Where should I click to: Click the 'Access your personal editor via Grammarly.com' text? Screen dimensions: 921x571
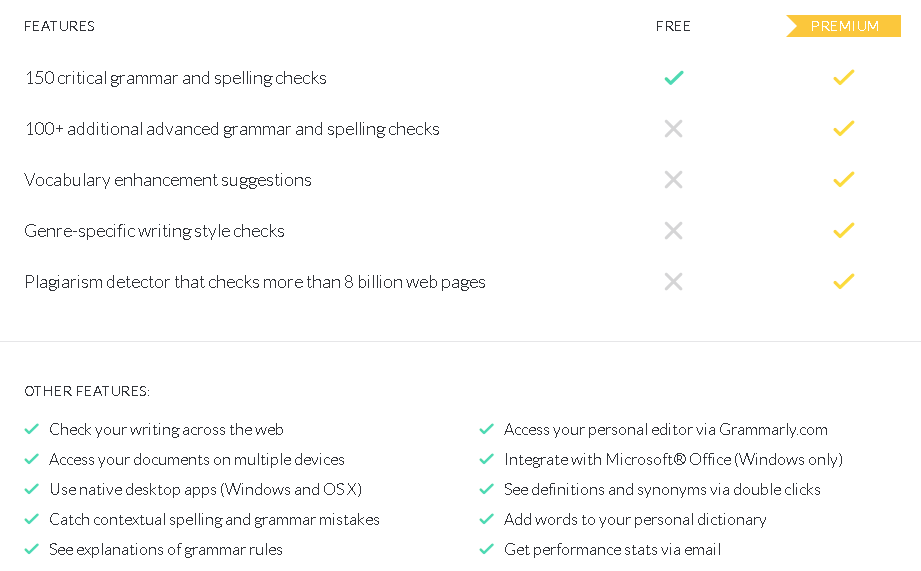pyautogui.click(x=665, y=429)
